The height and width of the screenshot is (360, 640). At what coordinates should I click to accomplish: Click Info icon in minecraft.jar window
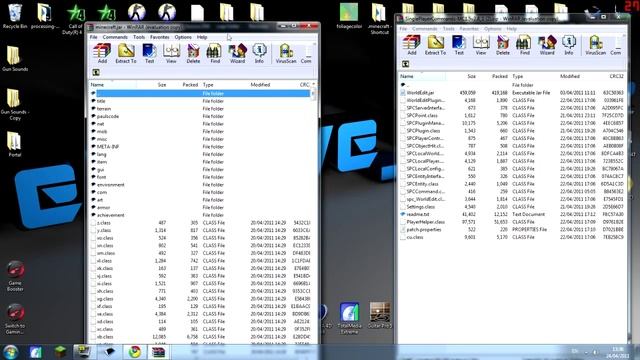click(259, 53)
